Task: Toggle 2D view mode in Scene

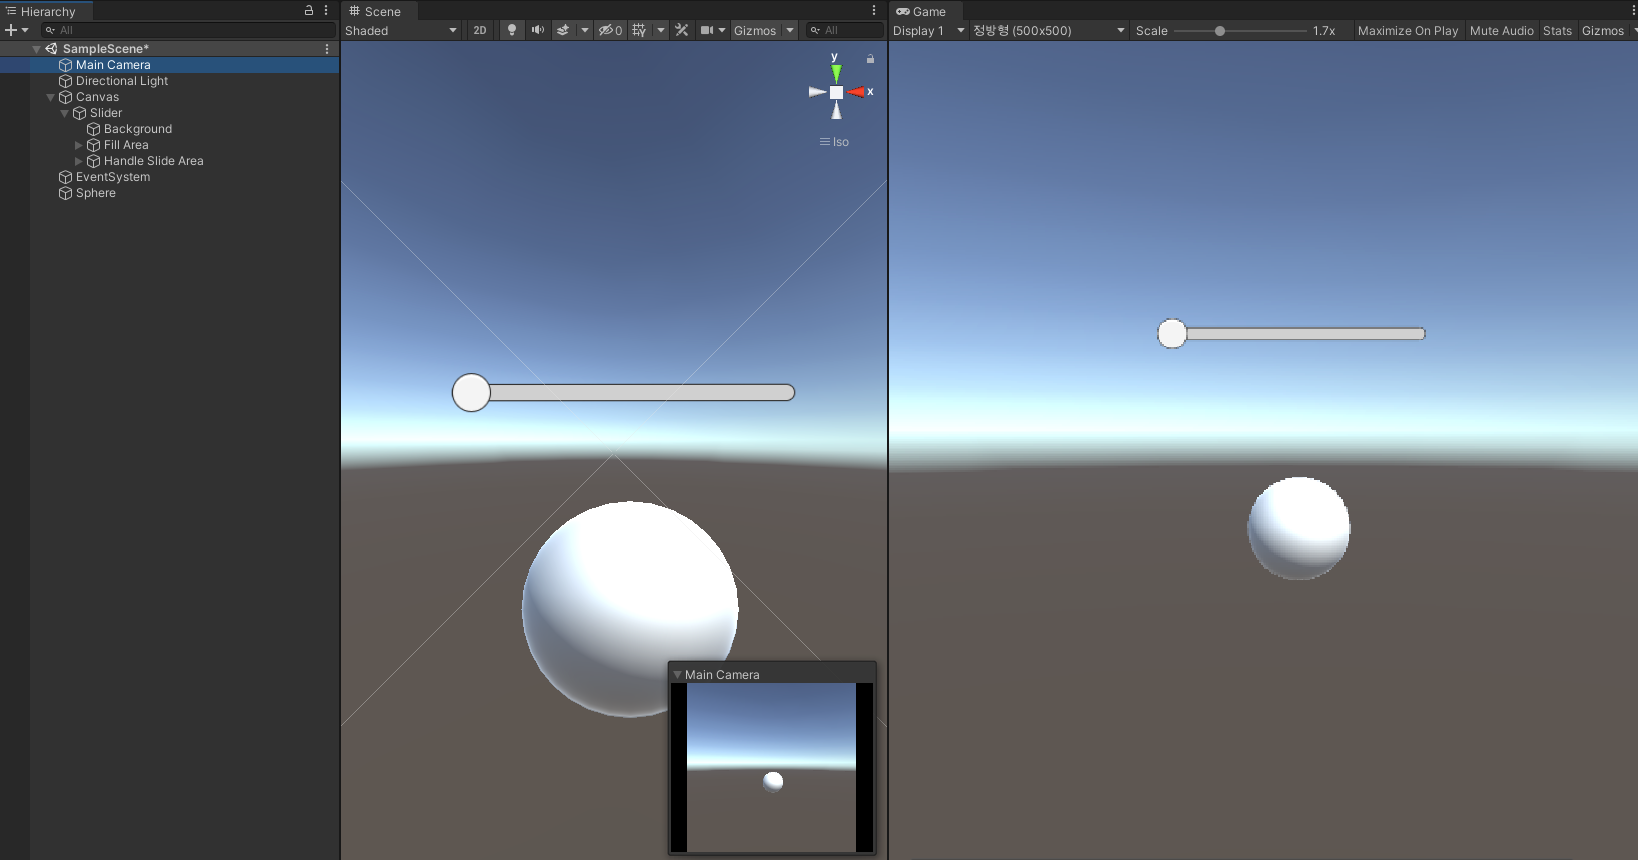Action: (480, 30)
